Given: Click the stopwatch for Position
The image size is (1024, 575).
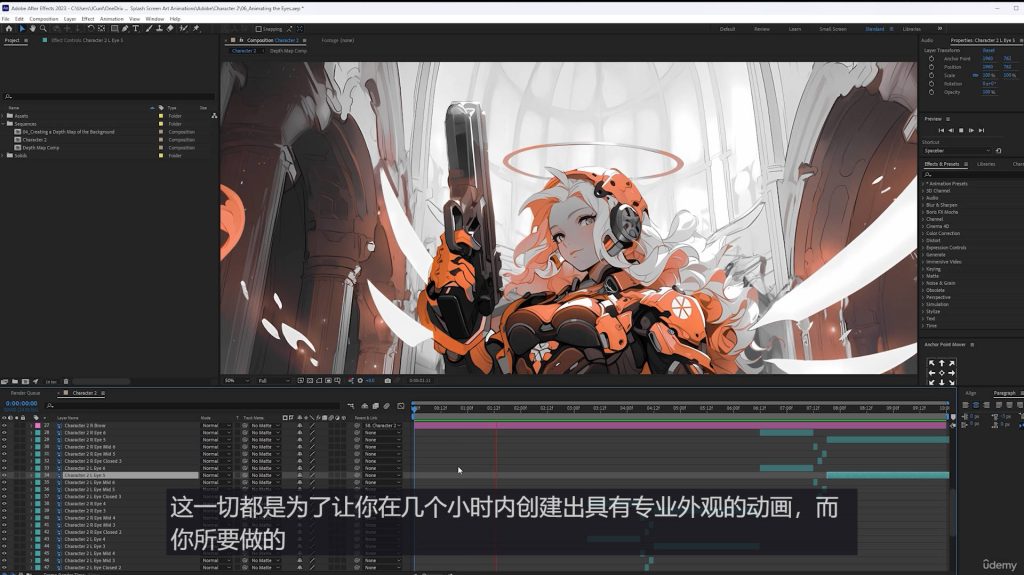Looking at the screenshot, I should (x=931, y=67).
